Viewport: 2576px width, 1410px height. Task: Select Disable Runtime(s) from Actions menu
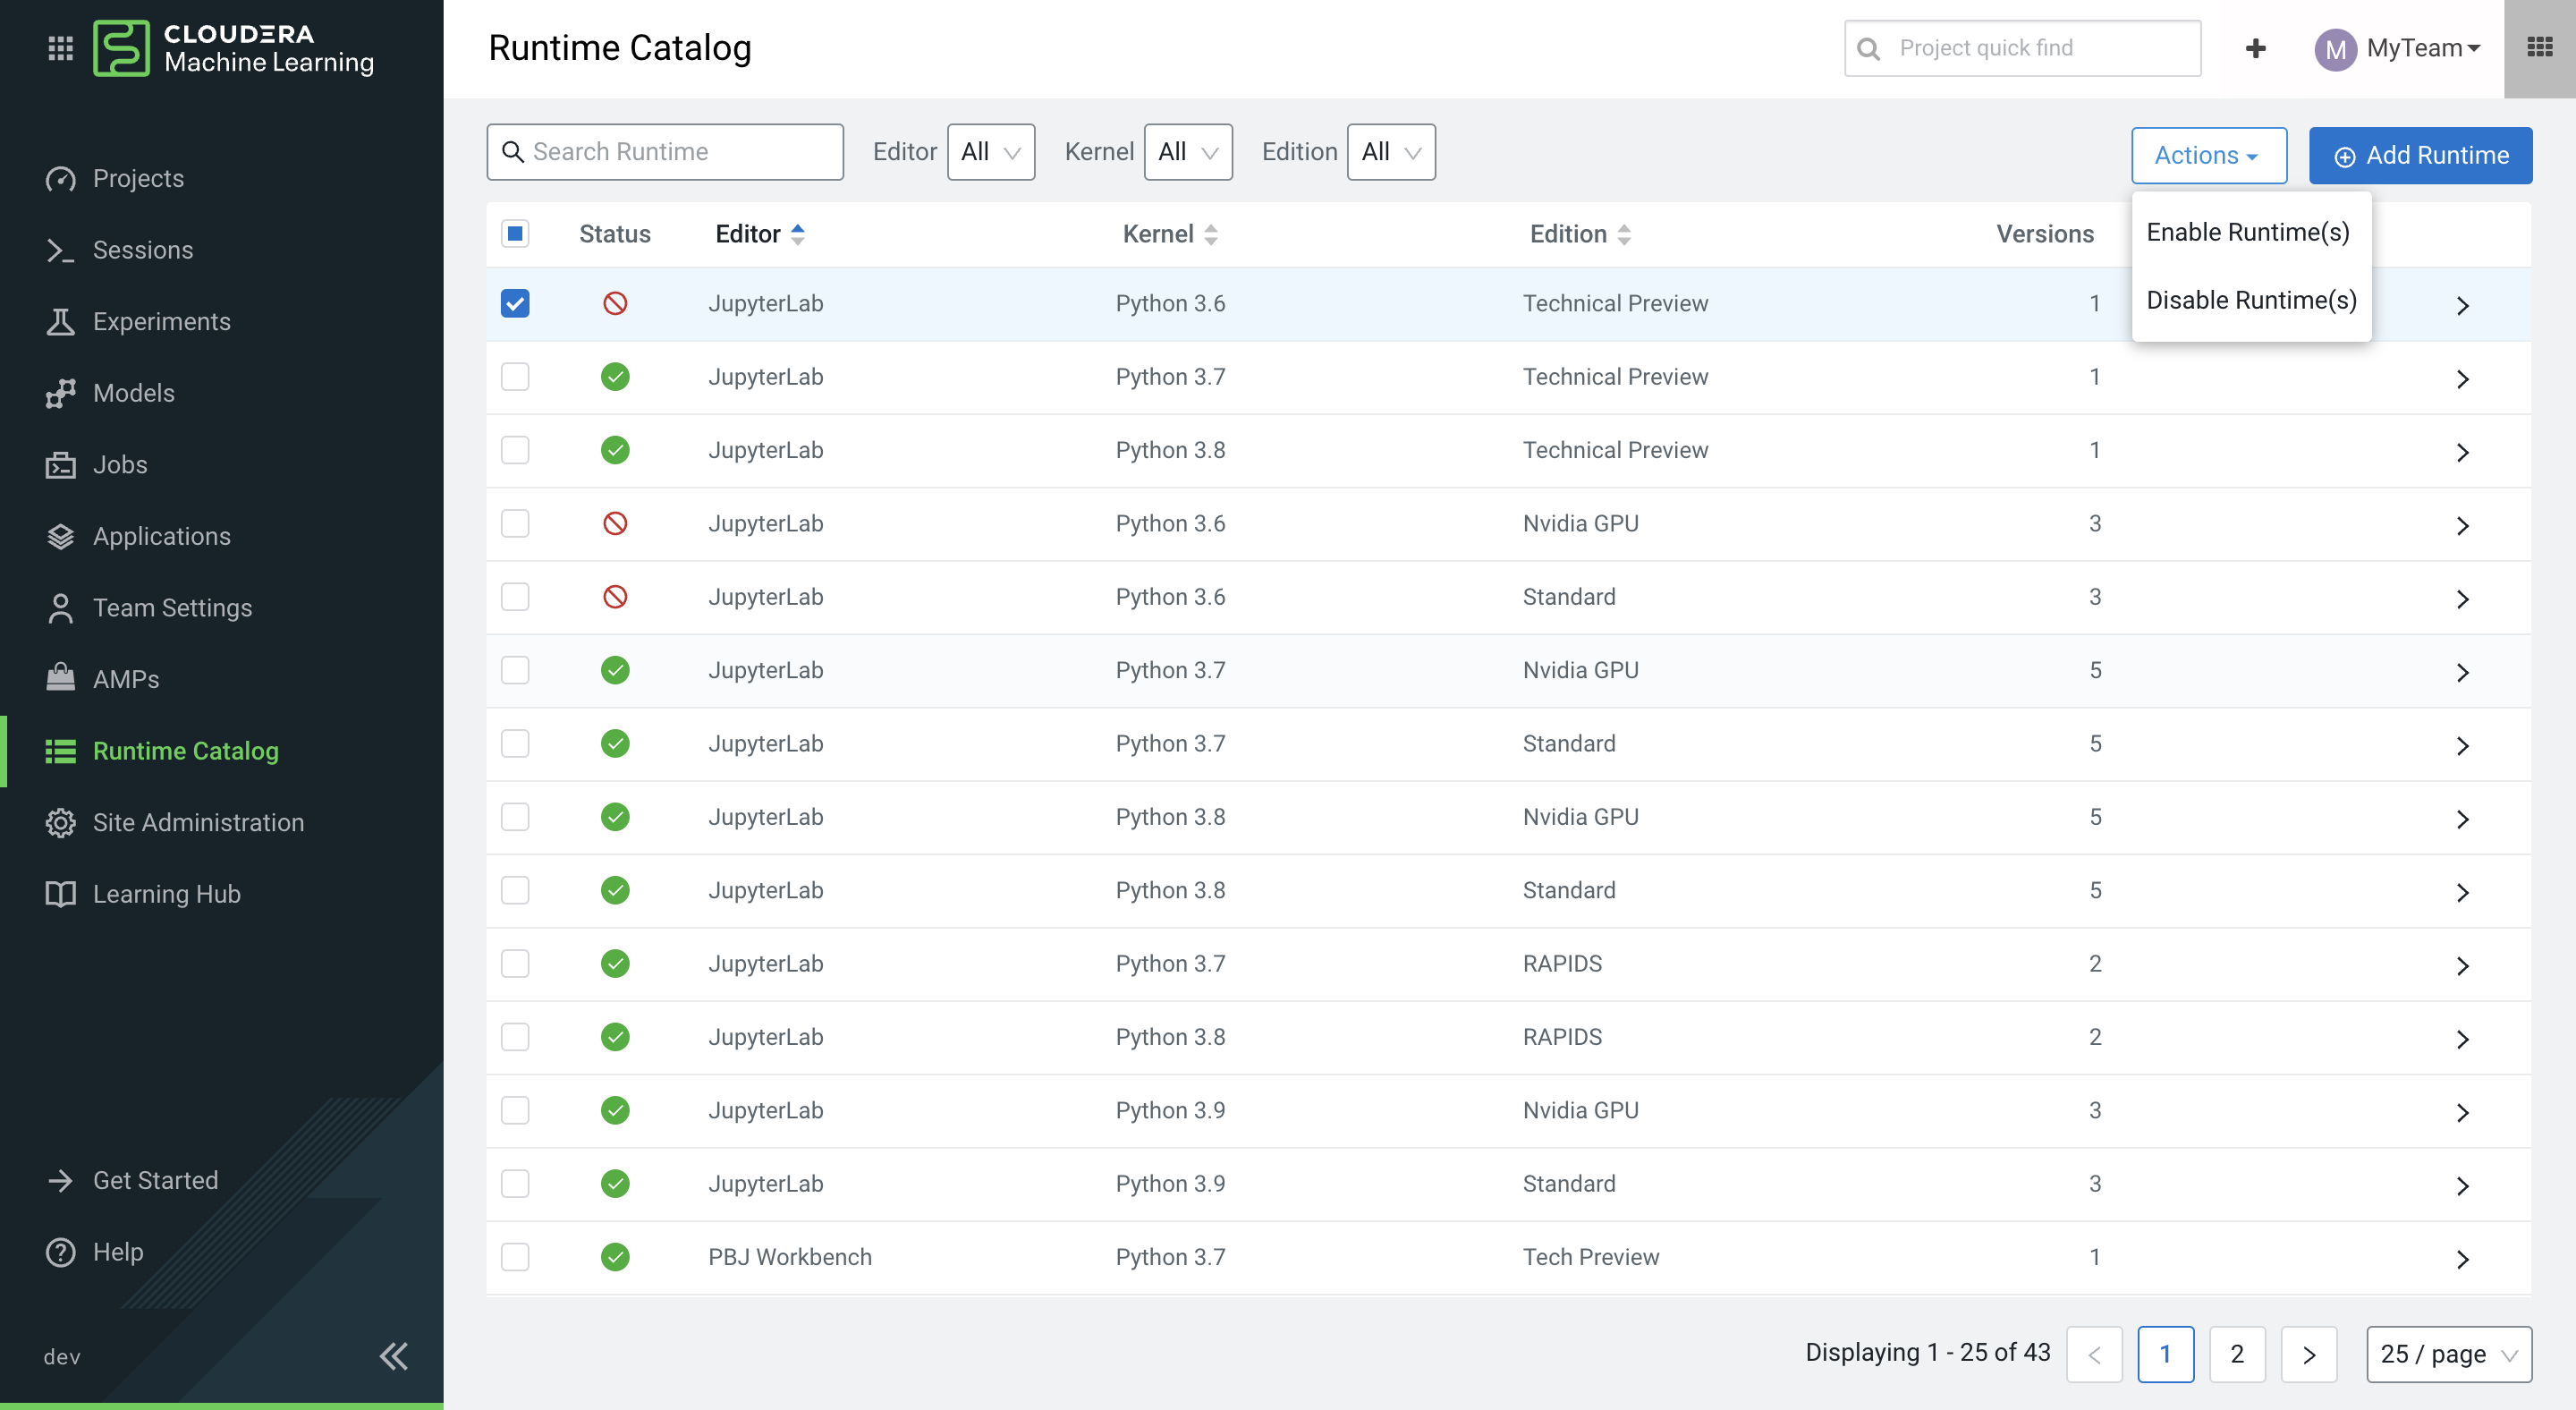pyautogui.click(x=2252, y=299)
